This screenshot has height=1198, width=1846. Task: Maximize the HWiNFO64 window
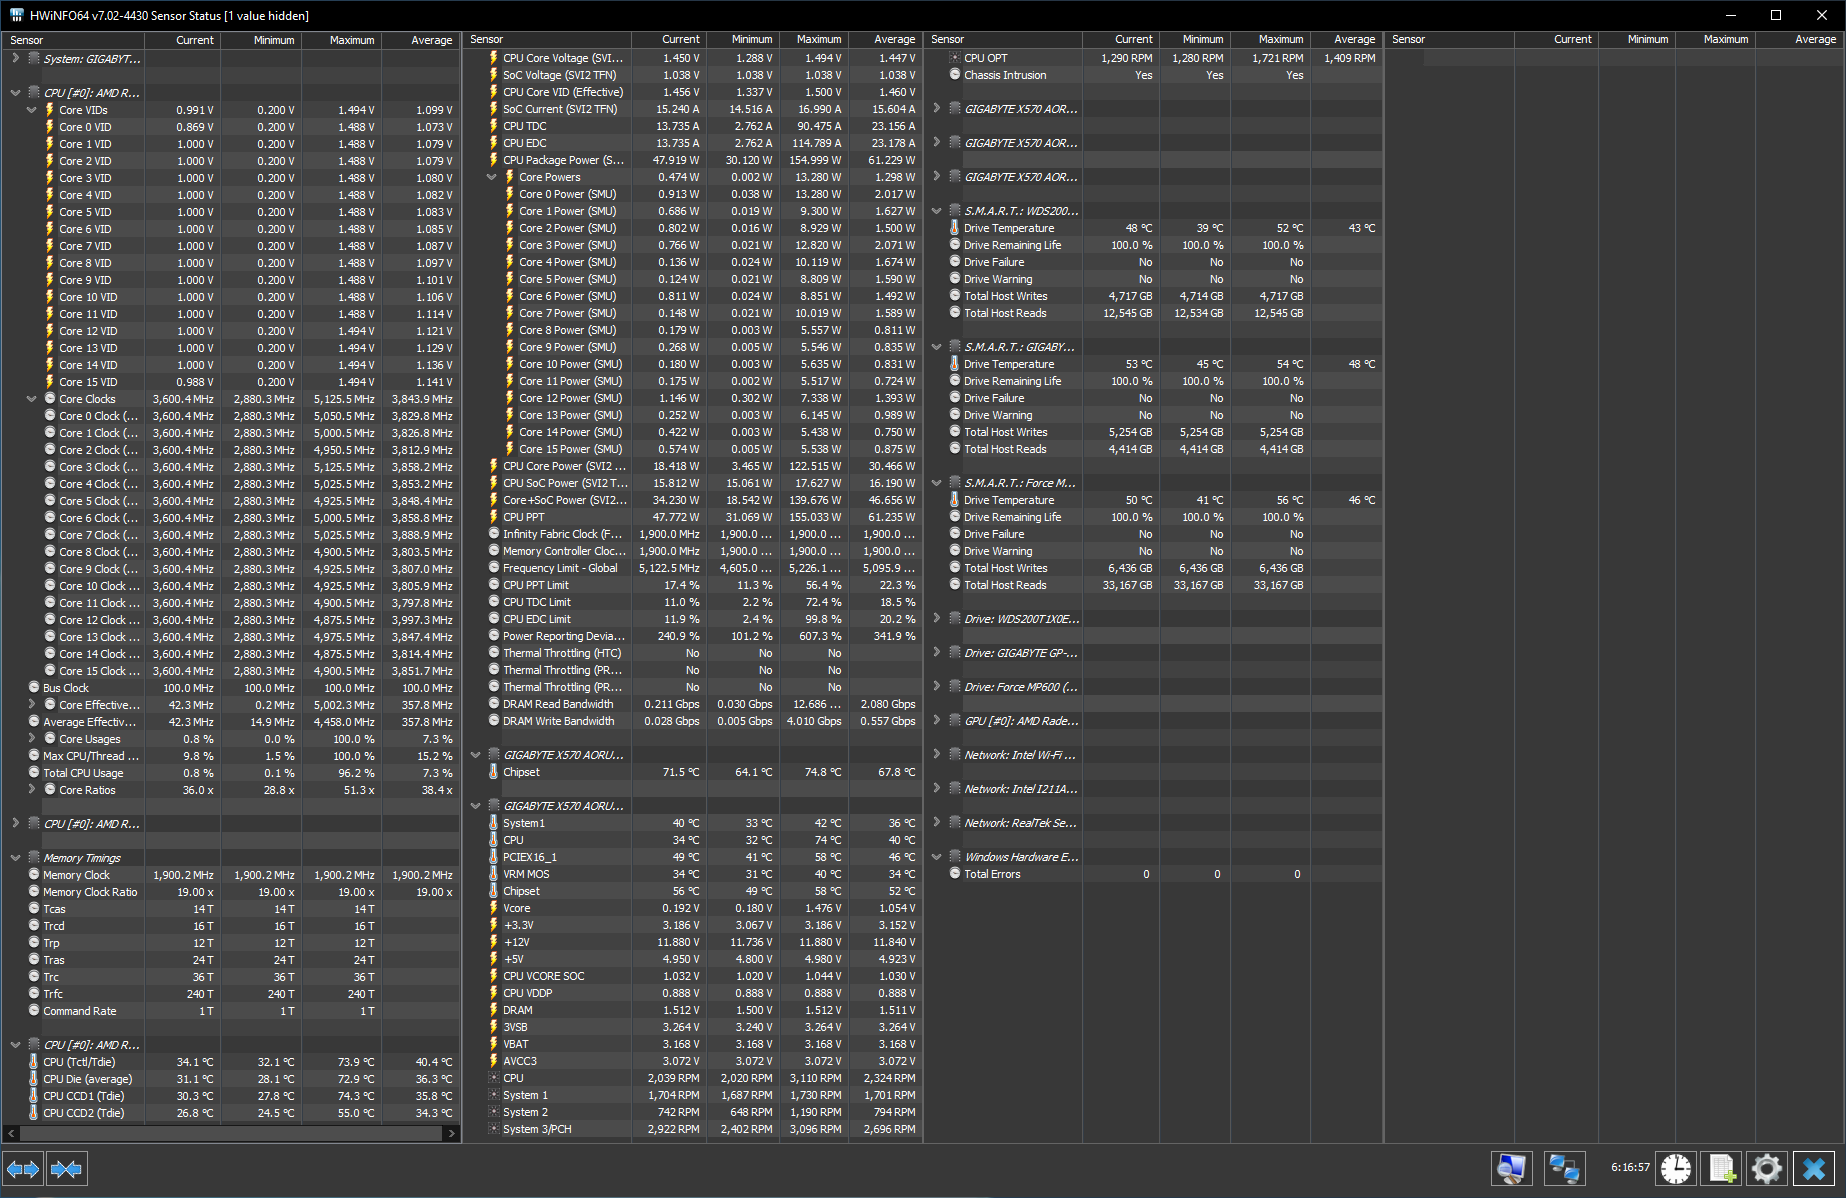coord(1776,15)
